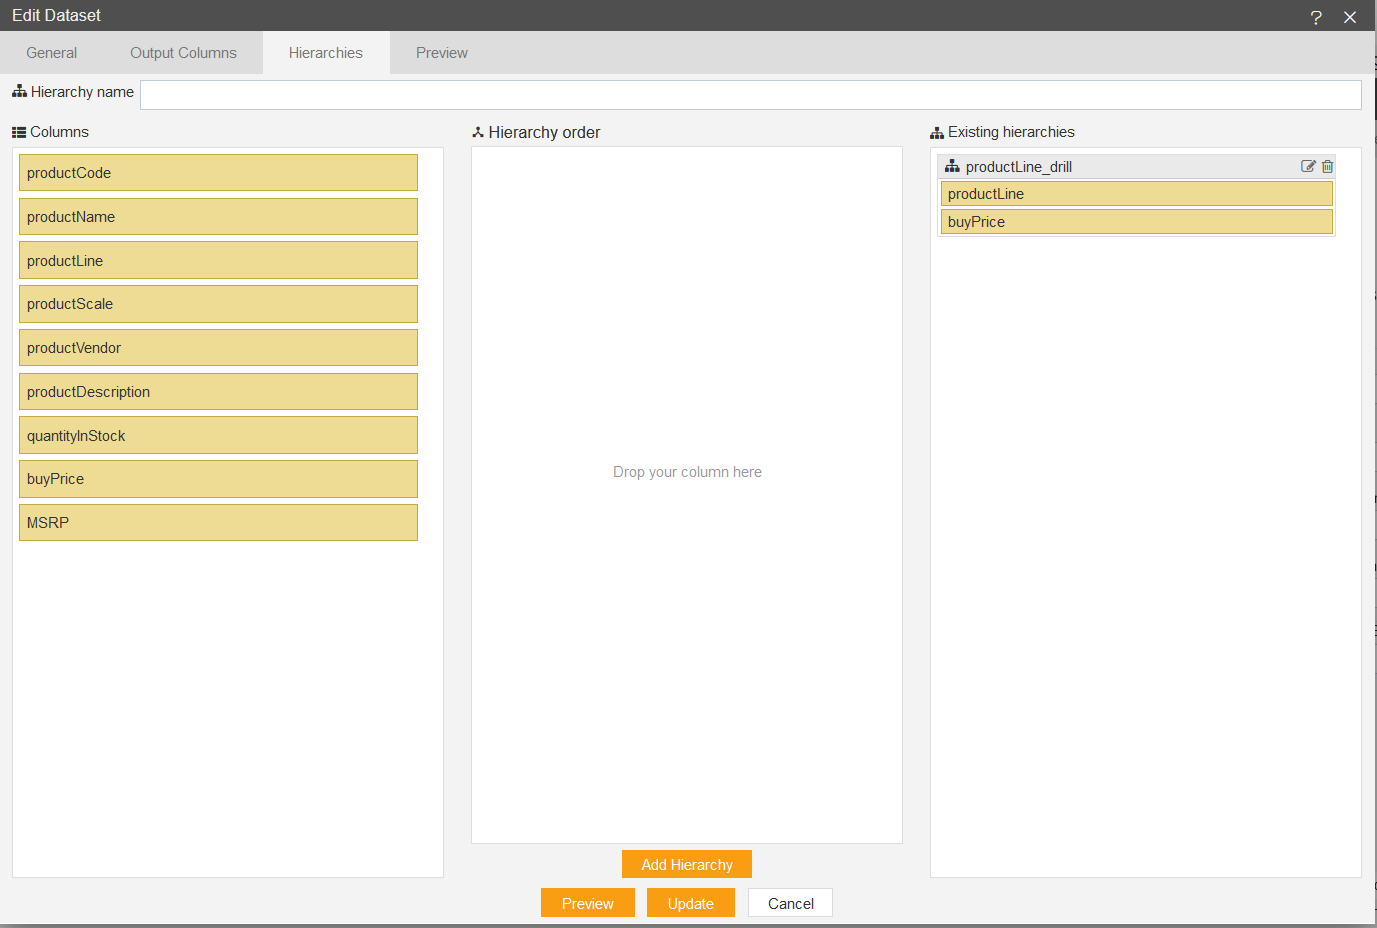The height and width of the screenshot is (928, 1377).
Task: Switch to the General tab
Action: 52,53
